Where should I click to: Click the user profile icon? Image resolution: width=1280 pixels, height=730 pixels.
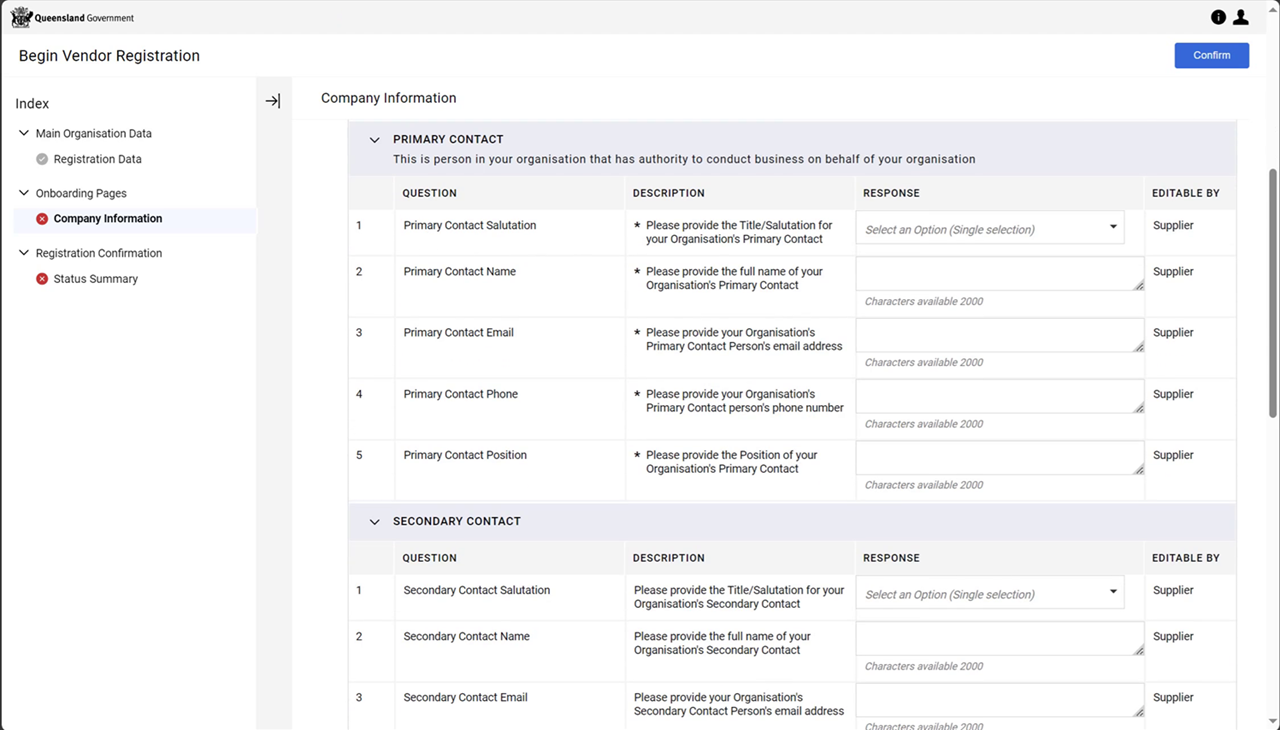1241,17
